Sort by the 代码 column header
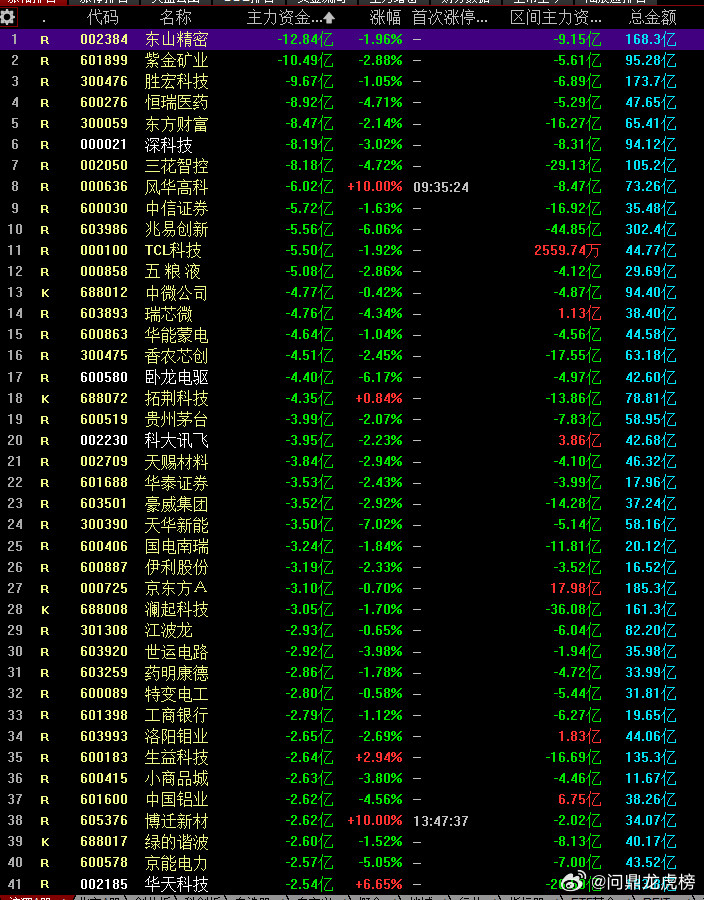 [103, 18]
